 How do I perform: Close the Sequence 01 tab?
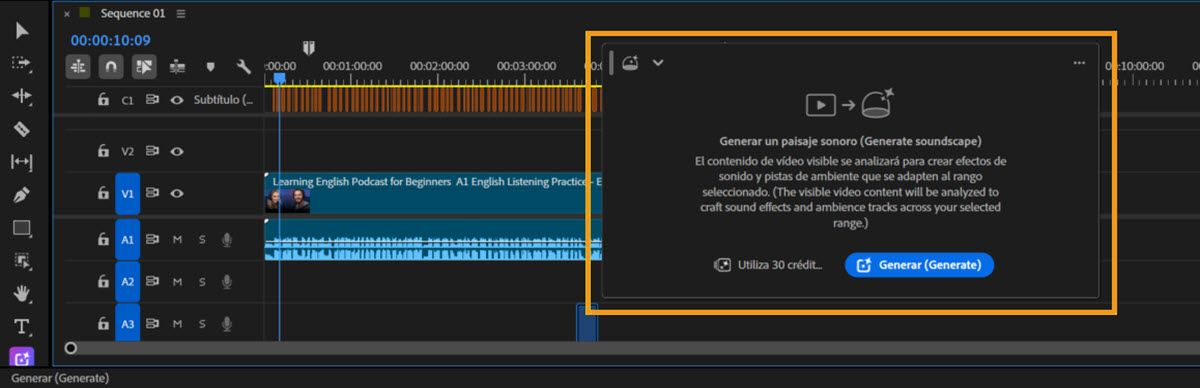pos(67,14)
